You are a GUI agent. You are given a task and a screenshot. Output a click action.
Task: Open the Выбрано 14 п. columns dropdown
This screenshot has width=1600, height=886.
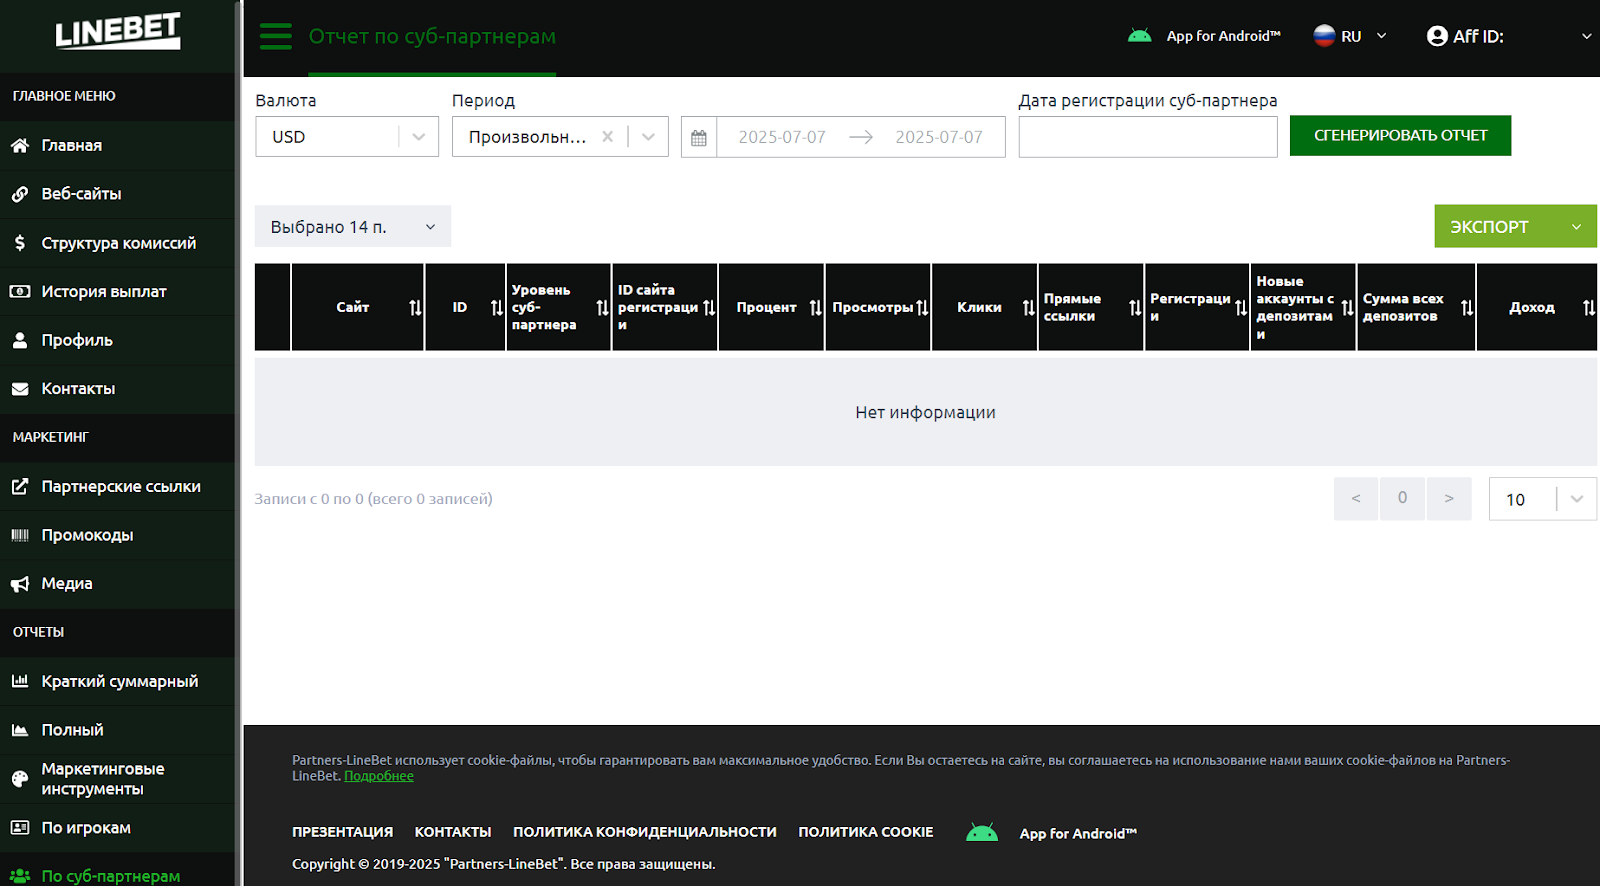pyautogui.click(x=353, y=227)
